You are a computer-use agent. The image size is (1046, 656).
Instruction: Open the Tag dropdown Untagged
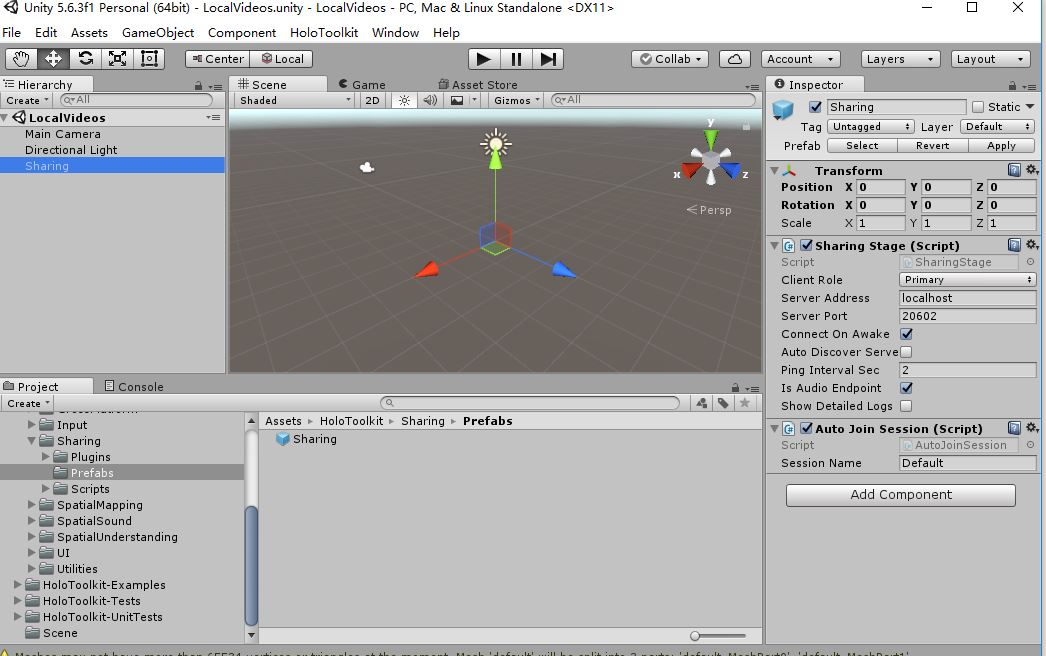tap(870, 127)
